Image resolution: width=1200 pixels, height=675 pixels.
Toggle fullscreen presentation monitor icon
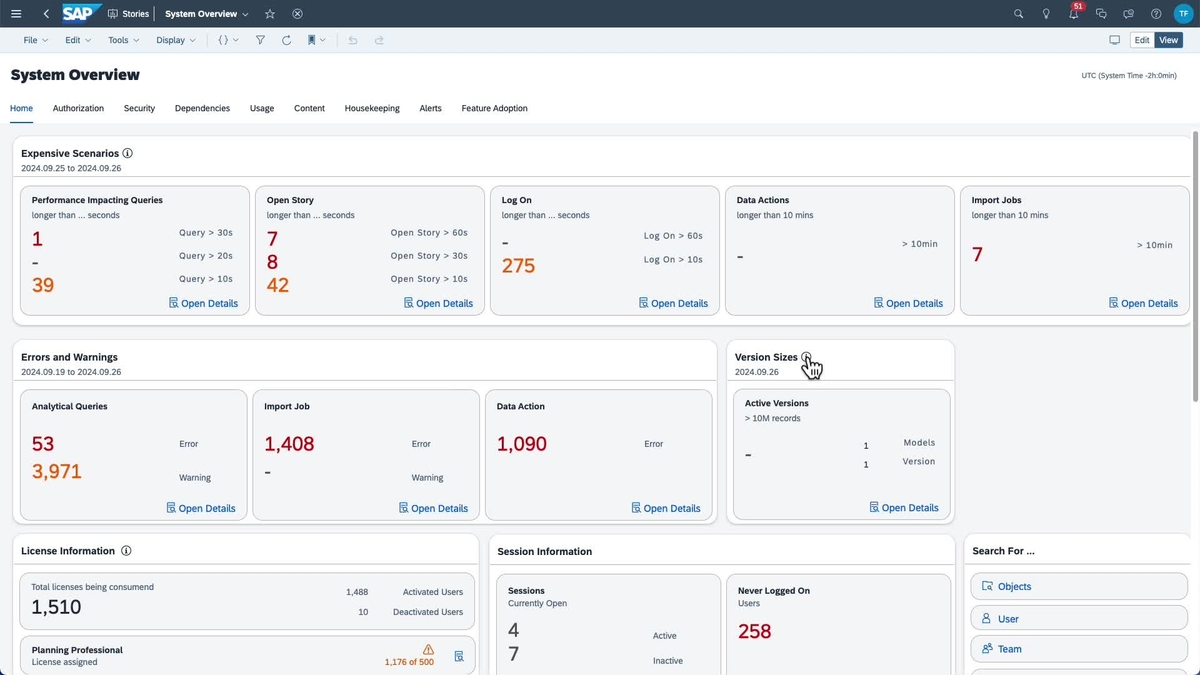[x=1114, y=40]
